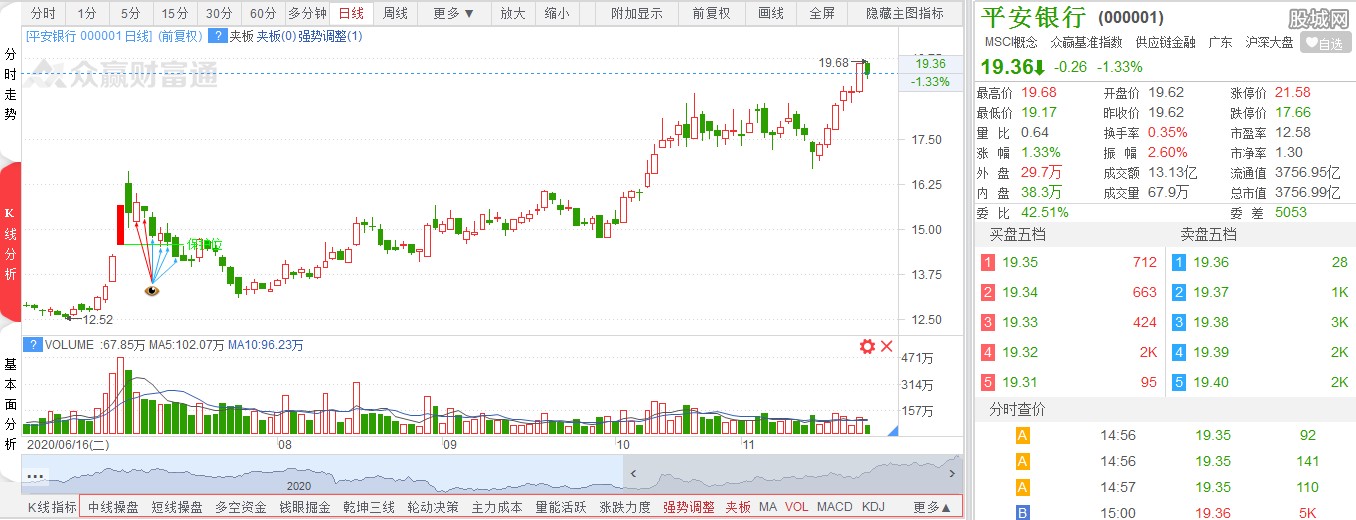This screenshot has height=520, width=1356.
Task: Open the 供应链金融 tag
Action: pyautogui.click(x=1165, y=42)
